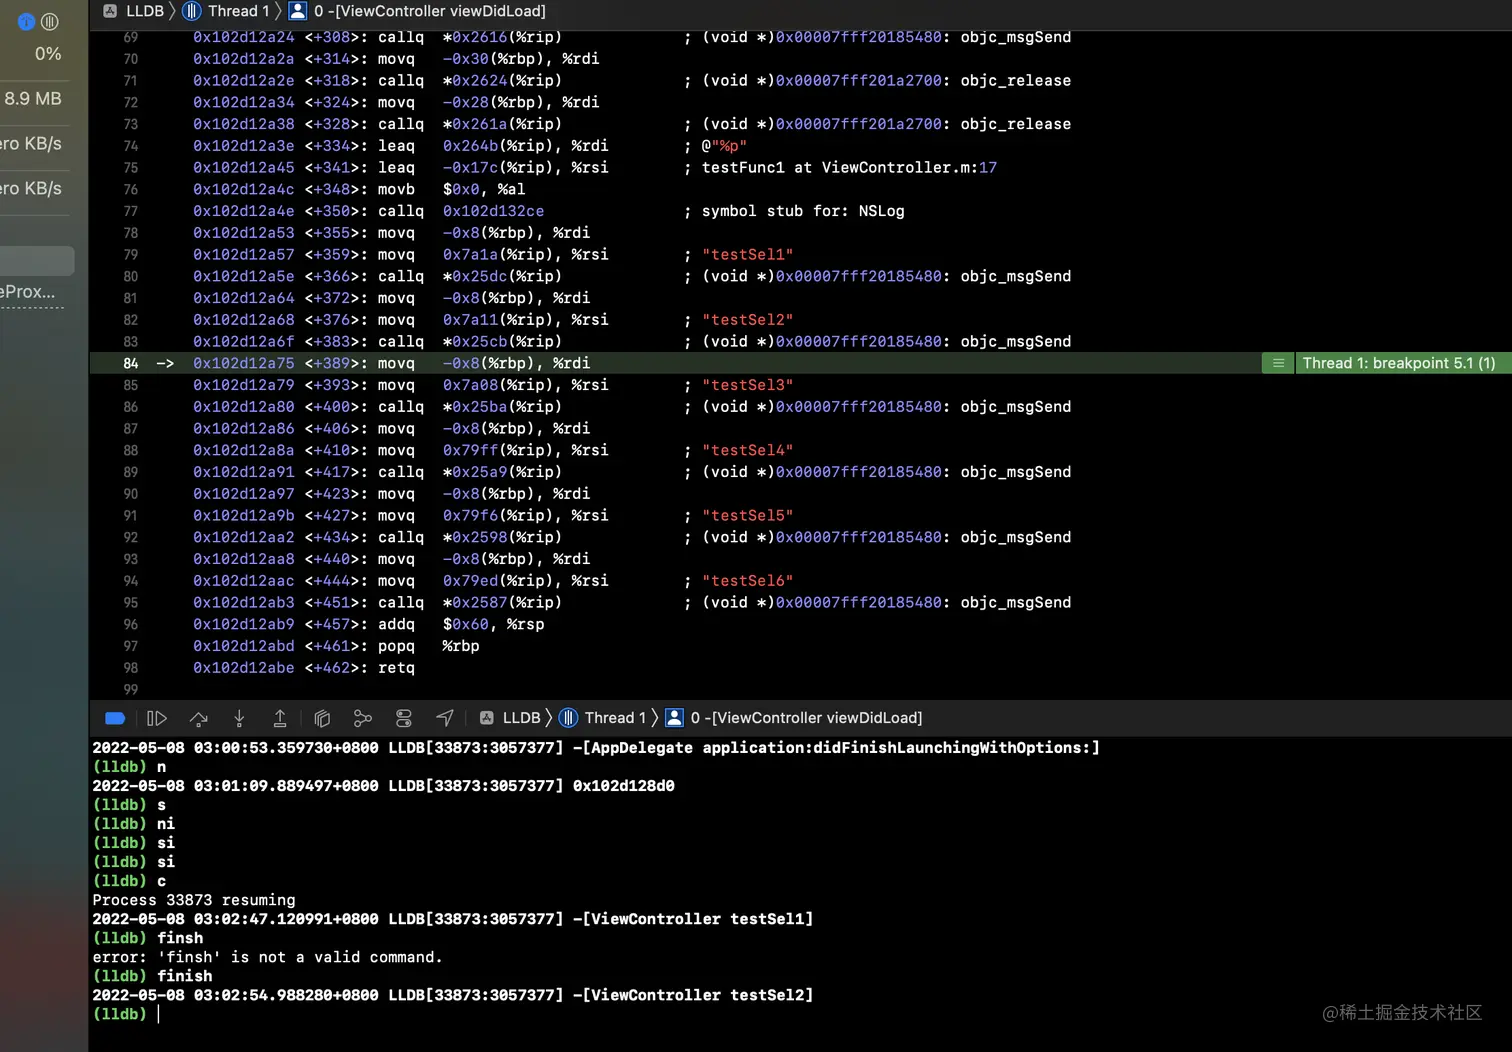Click the Step Into debug icon

239,718
